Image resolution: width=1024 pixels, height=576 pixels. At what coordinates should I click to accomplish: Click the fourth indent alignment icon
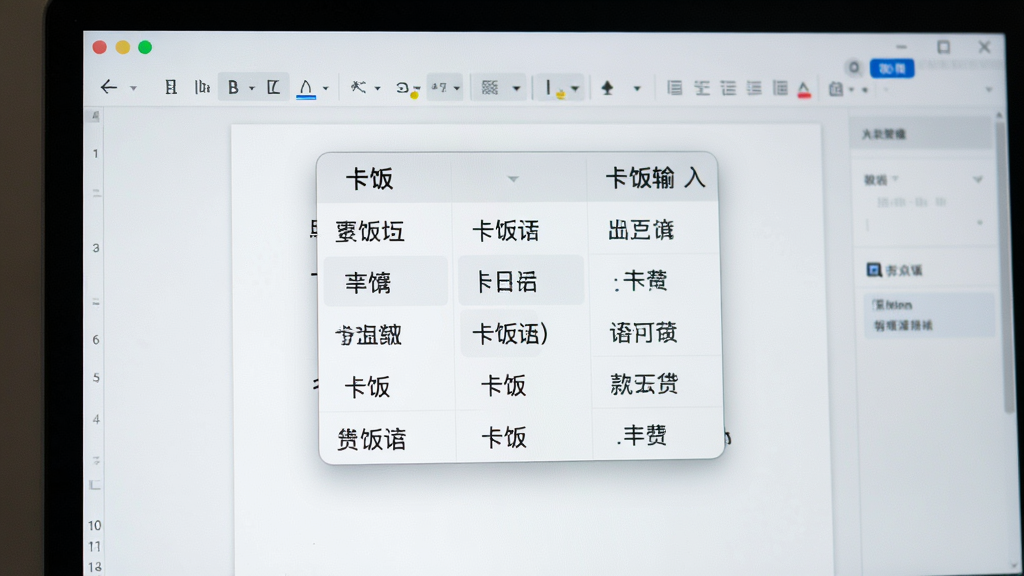754,88
